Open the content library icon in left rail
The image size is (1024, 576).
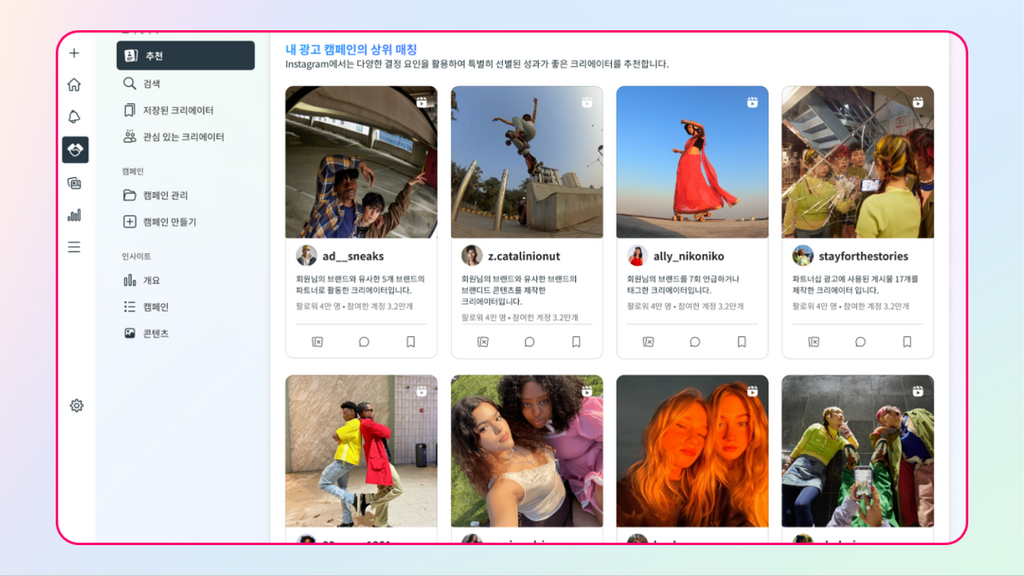tap(74, 183)
